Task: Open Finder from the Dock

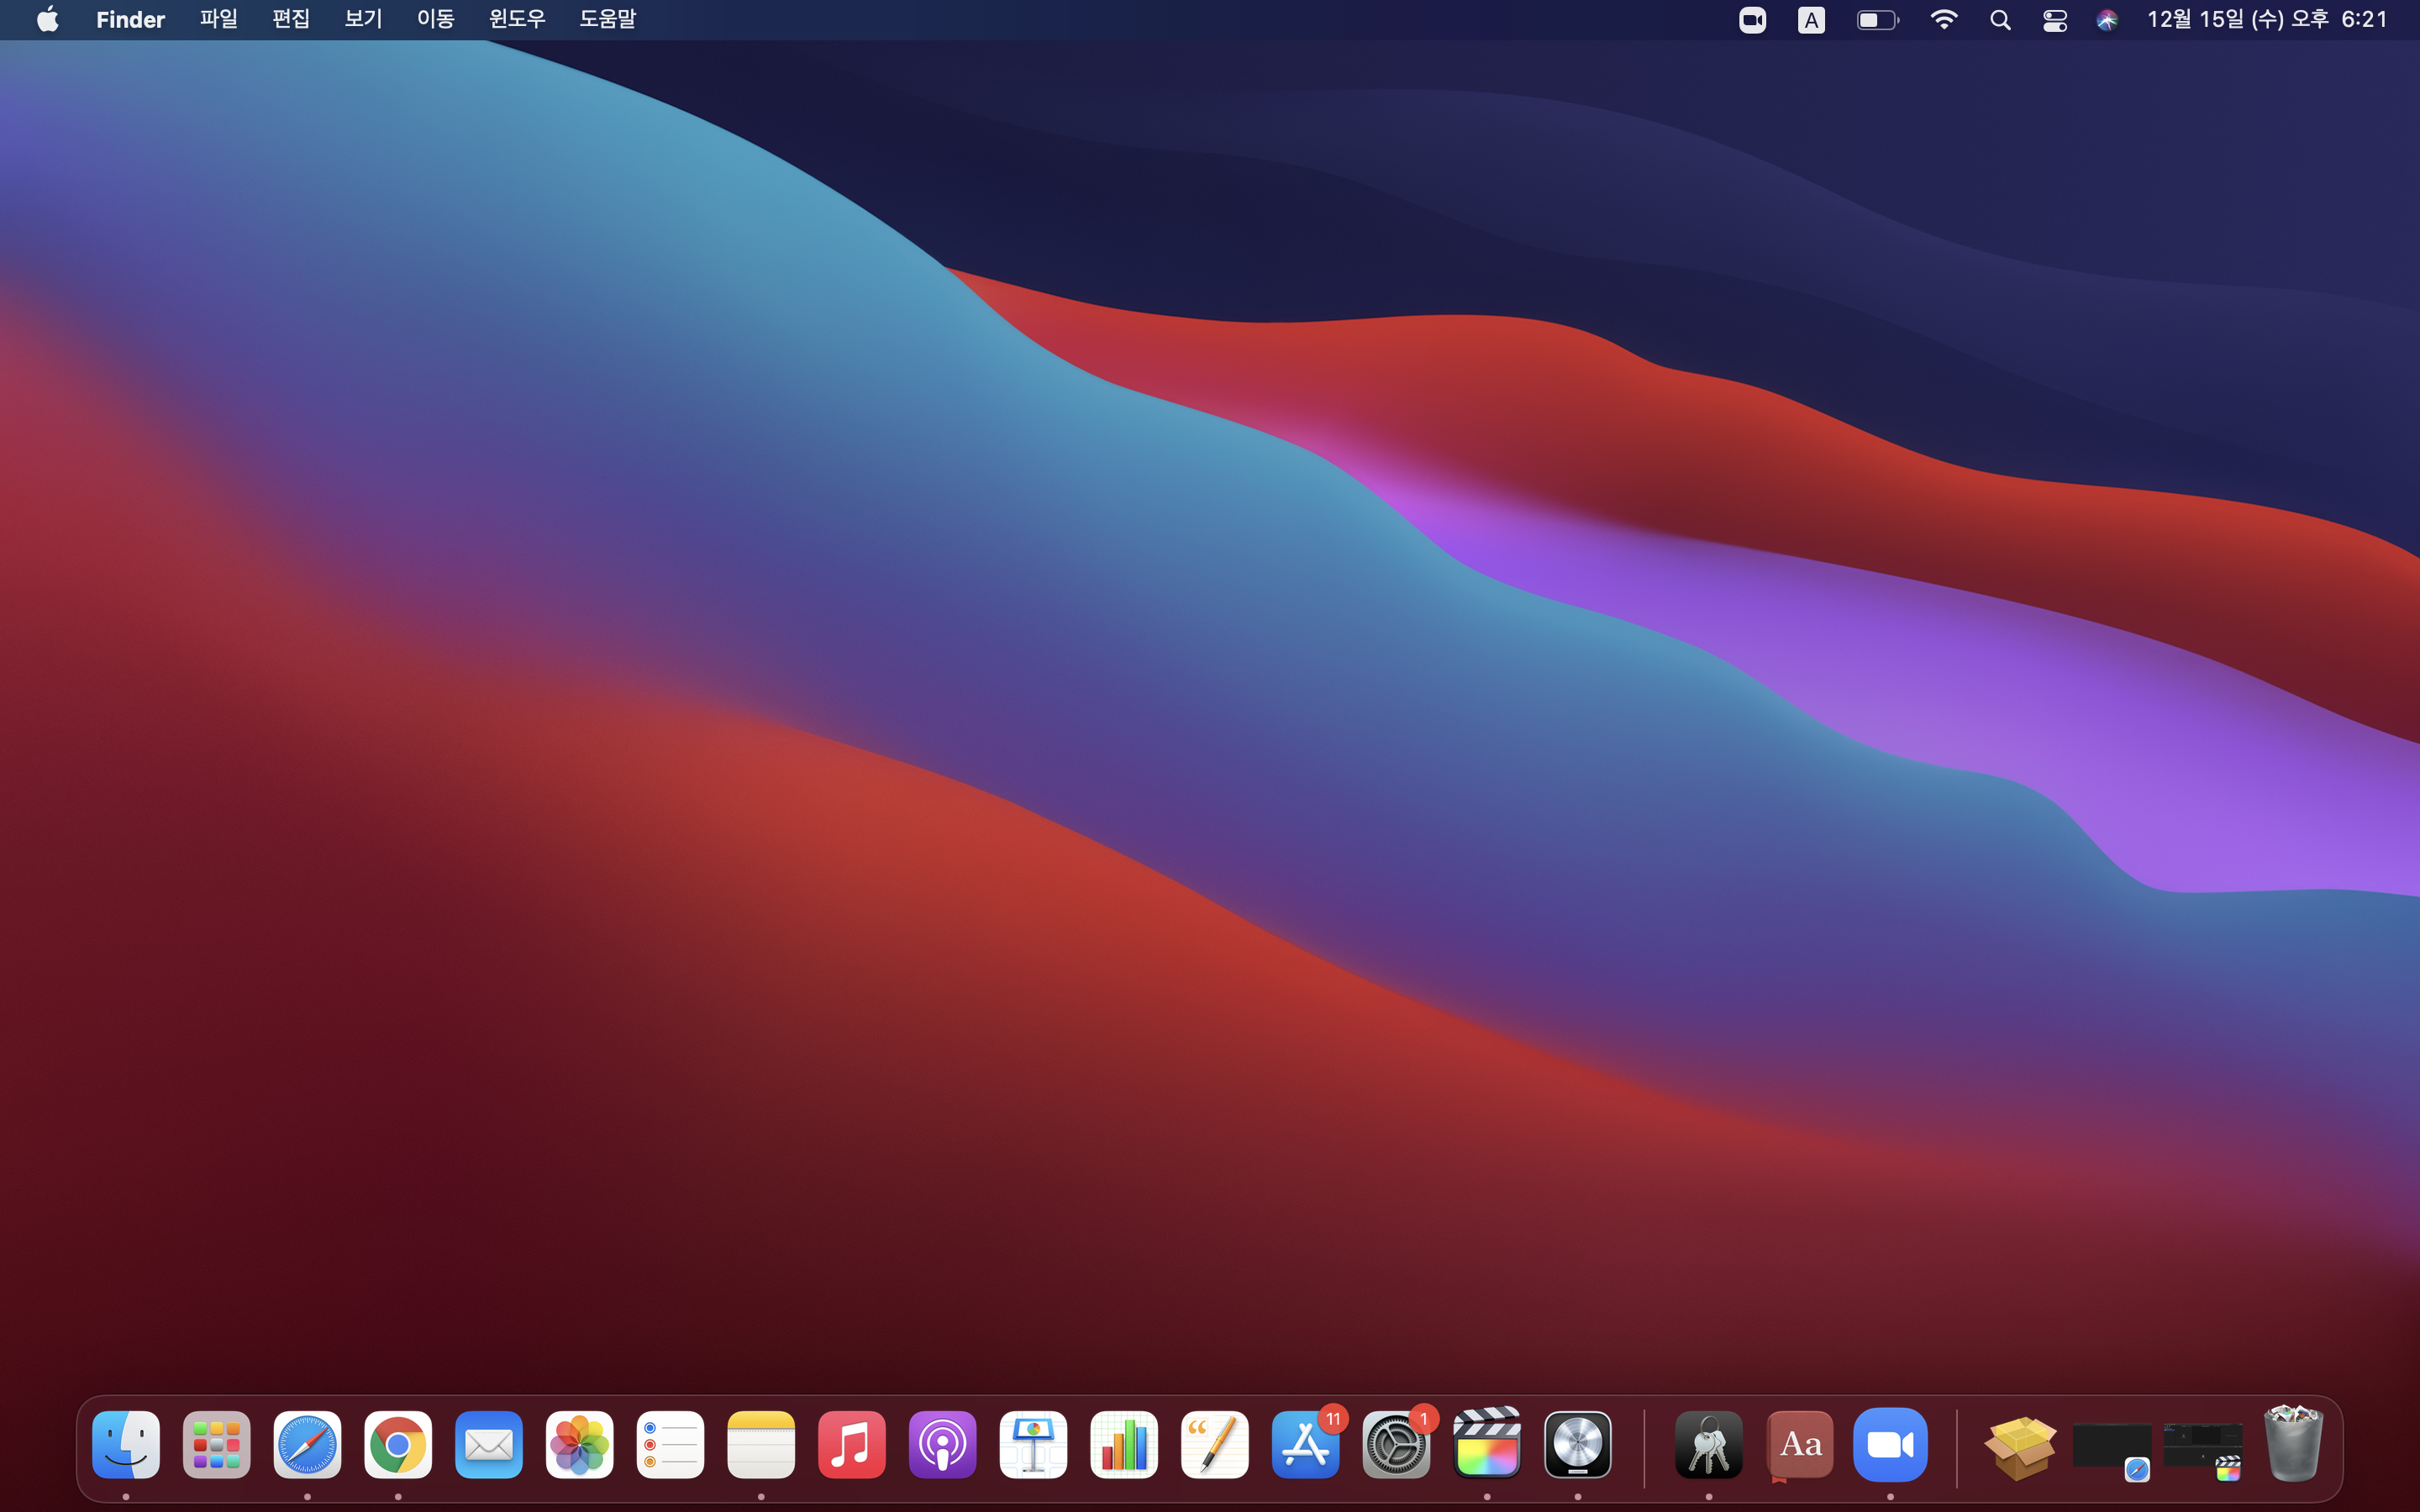Action: point(126,1444)
